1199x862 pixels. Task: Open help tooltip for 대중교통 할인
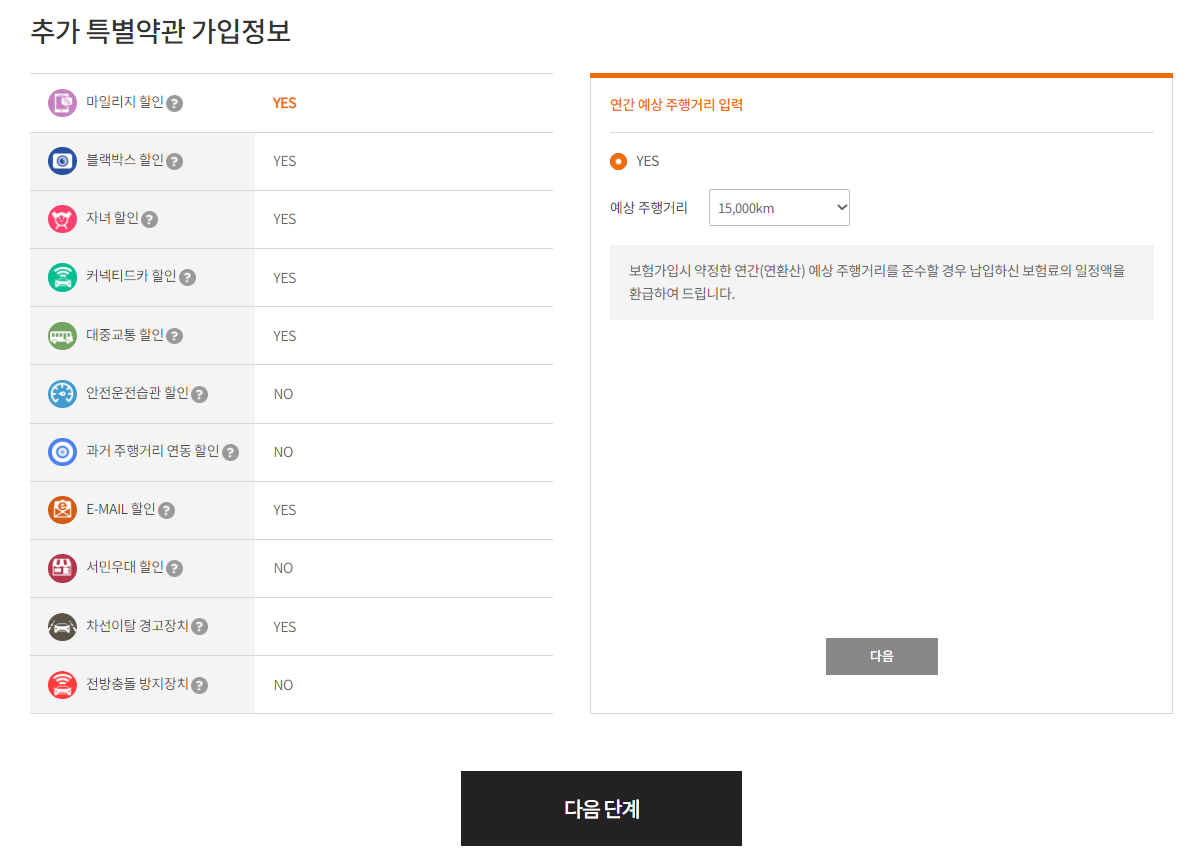coord(174,336)
